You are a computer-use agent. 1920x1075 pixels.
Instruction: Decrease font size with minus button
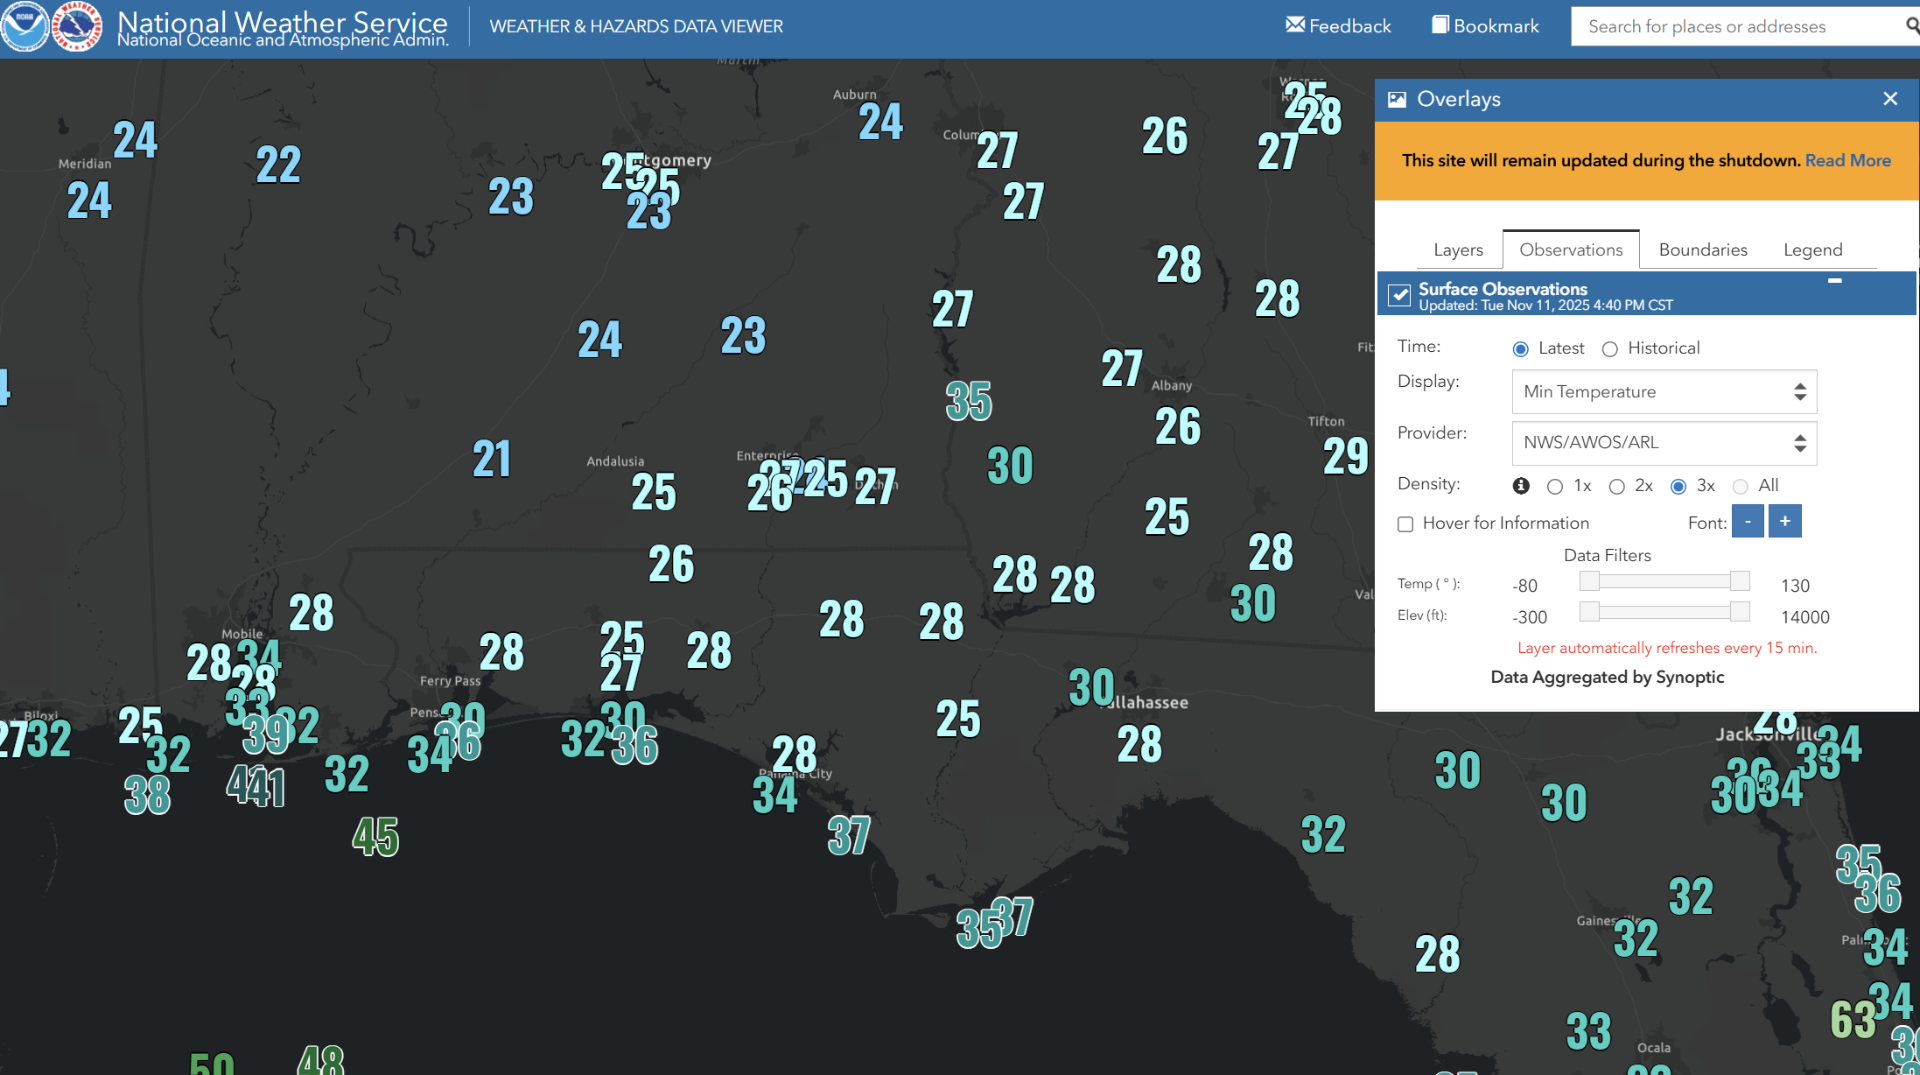(1747, 522)
